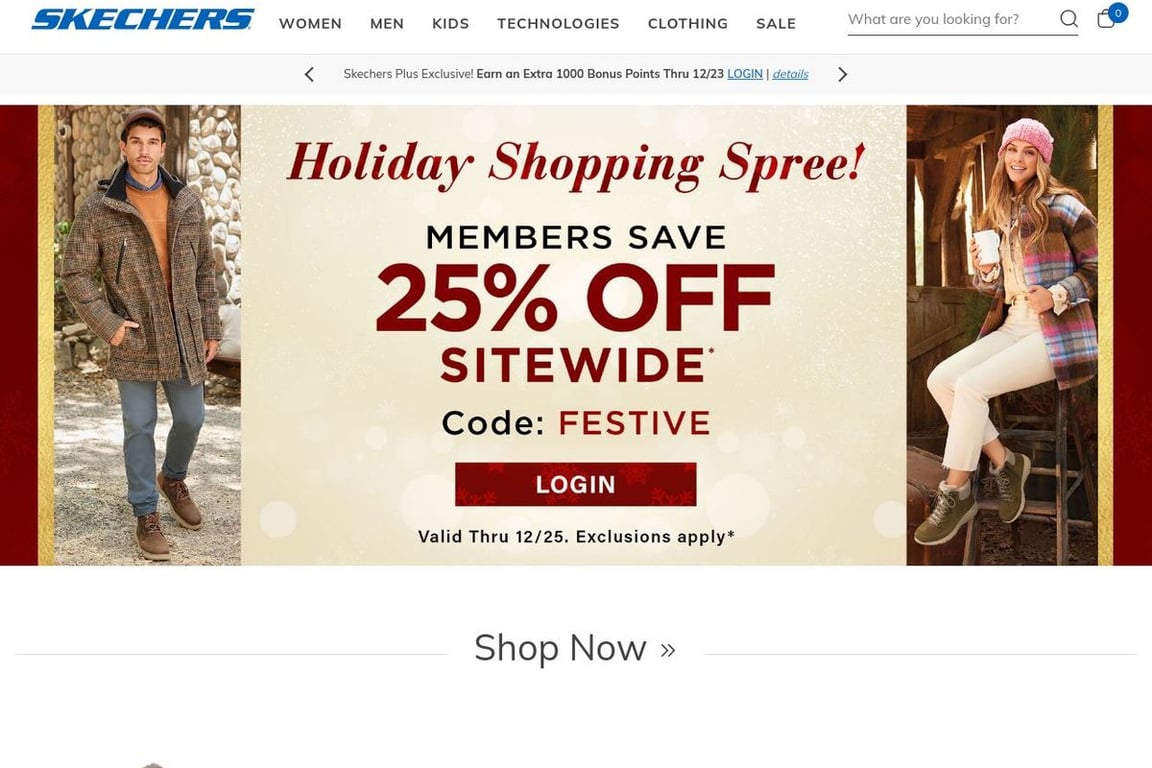
Task: Show next promo banner message
Action: (x=843, y=74)
